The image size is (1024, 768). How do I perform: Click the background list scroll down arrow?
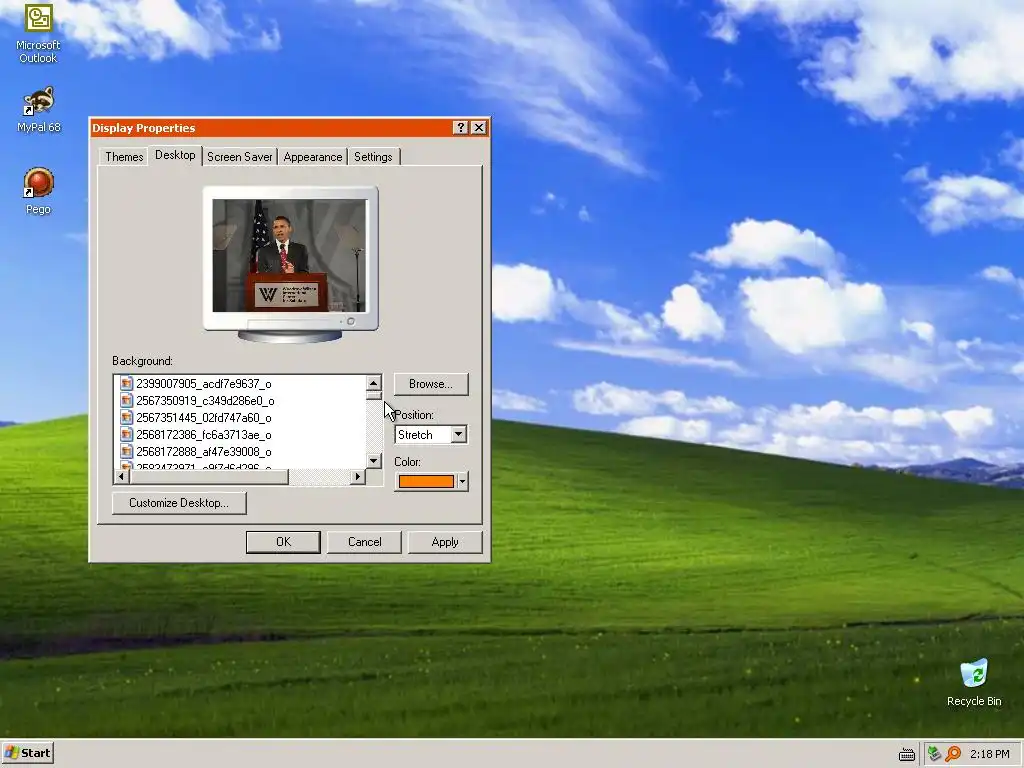[x=374, y=460]
